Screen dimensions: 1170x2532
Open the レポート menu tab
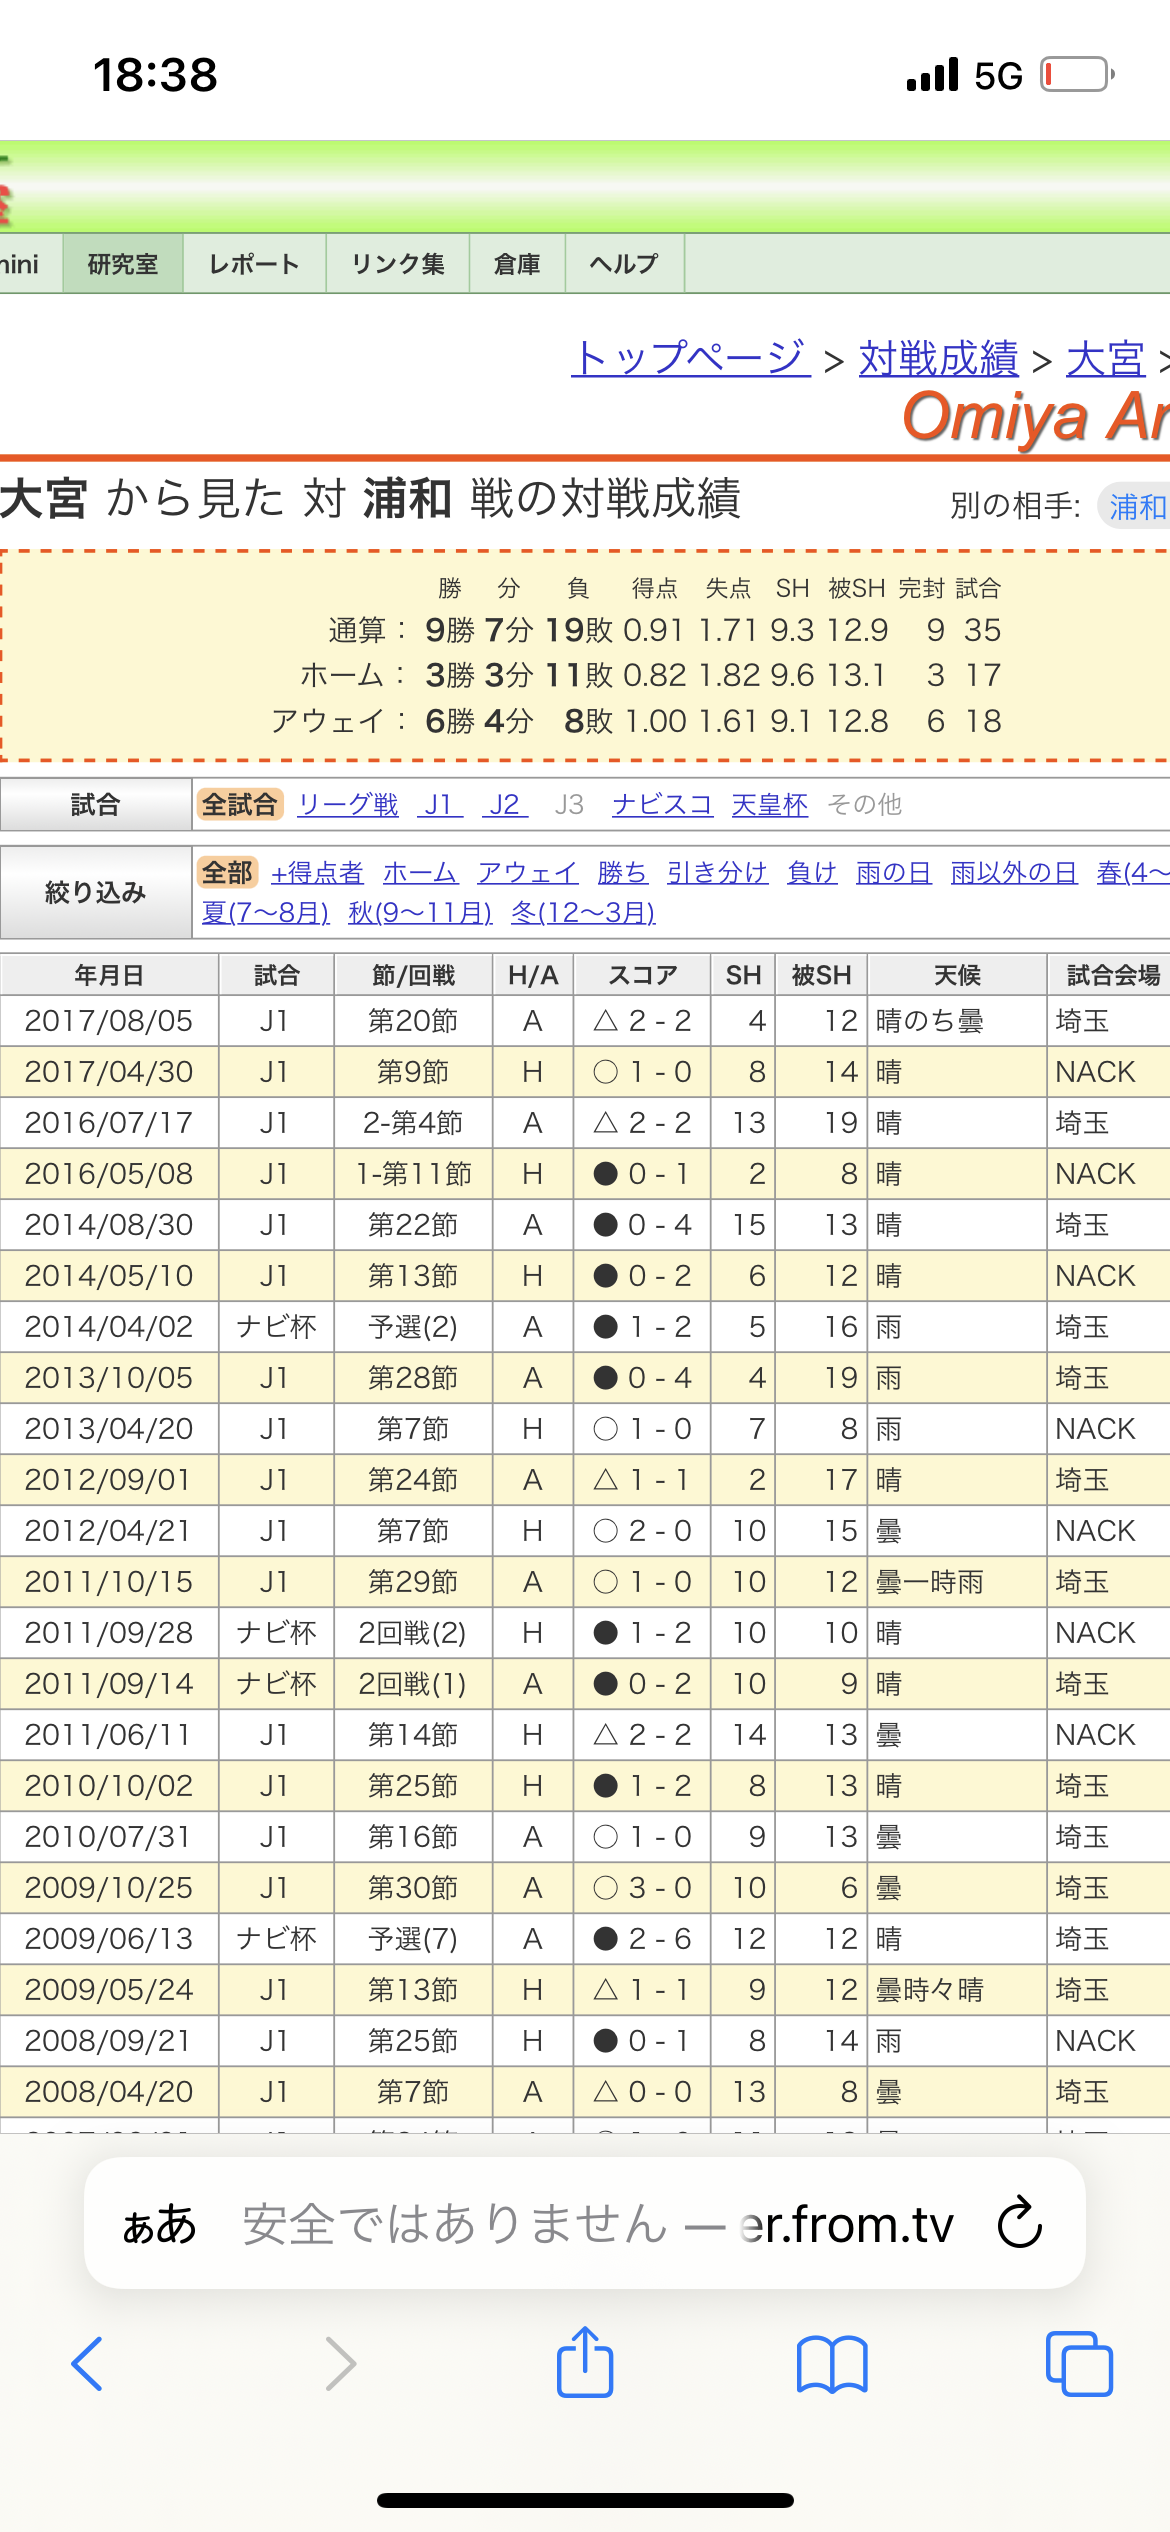point(254,264)
